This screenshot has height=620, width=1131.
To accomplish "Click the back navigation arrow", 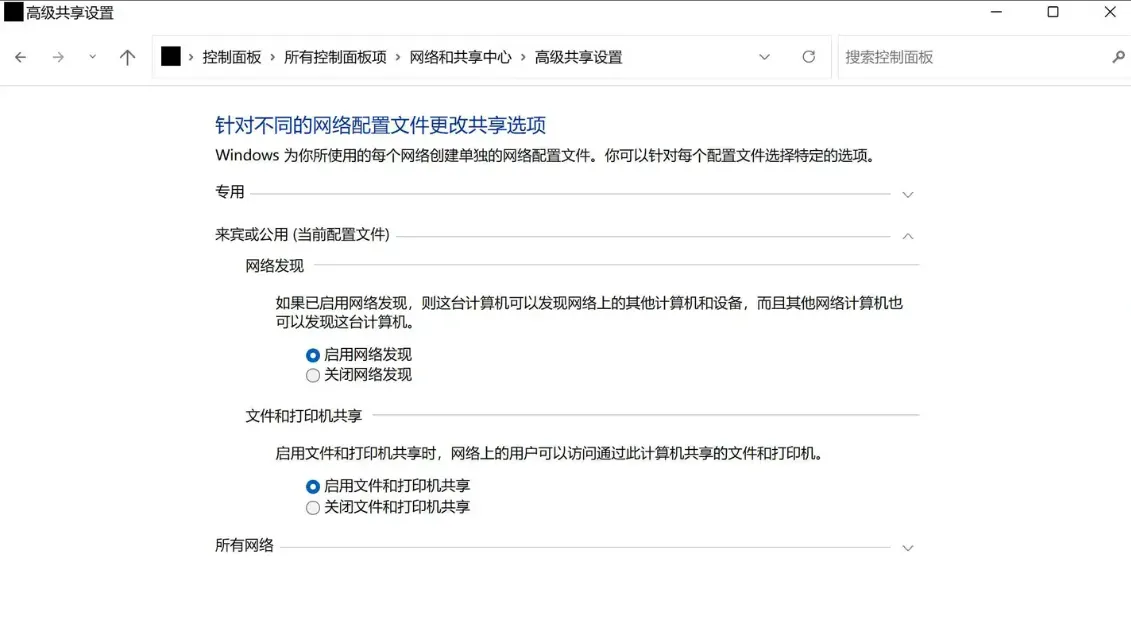I will click(x=20, y=57).
